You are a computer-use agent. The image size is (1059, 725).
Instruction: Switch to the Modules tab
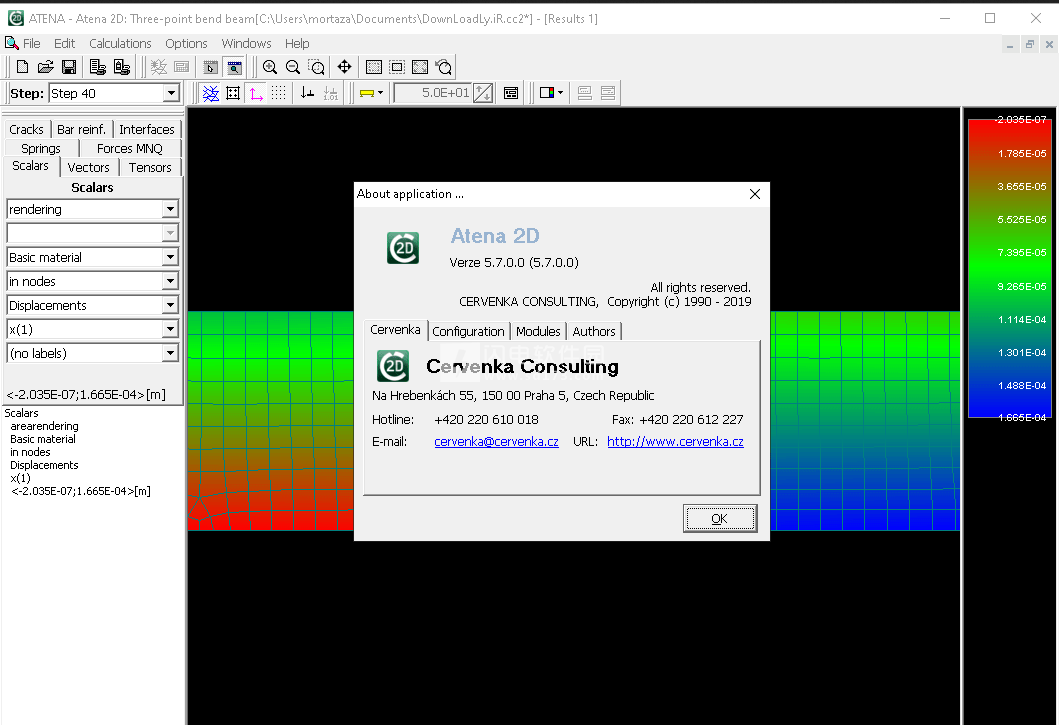tap(538, 331)
